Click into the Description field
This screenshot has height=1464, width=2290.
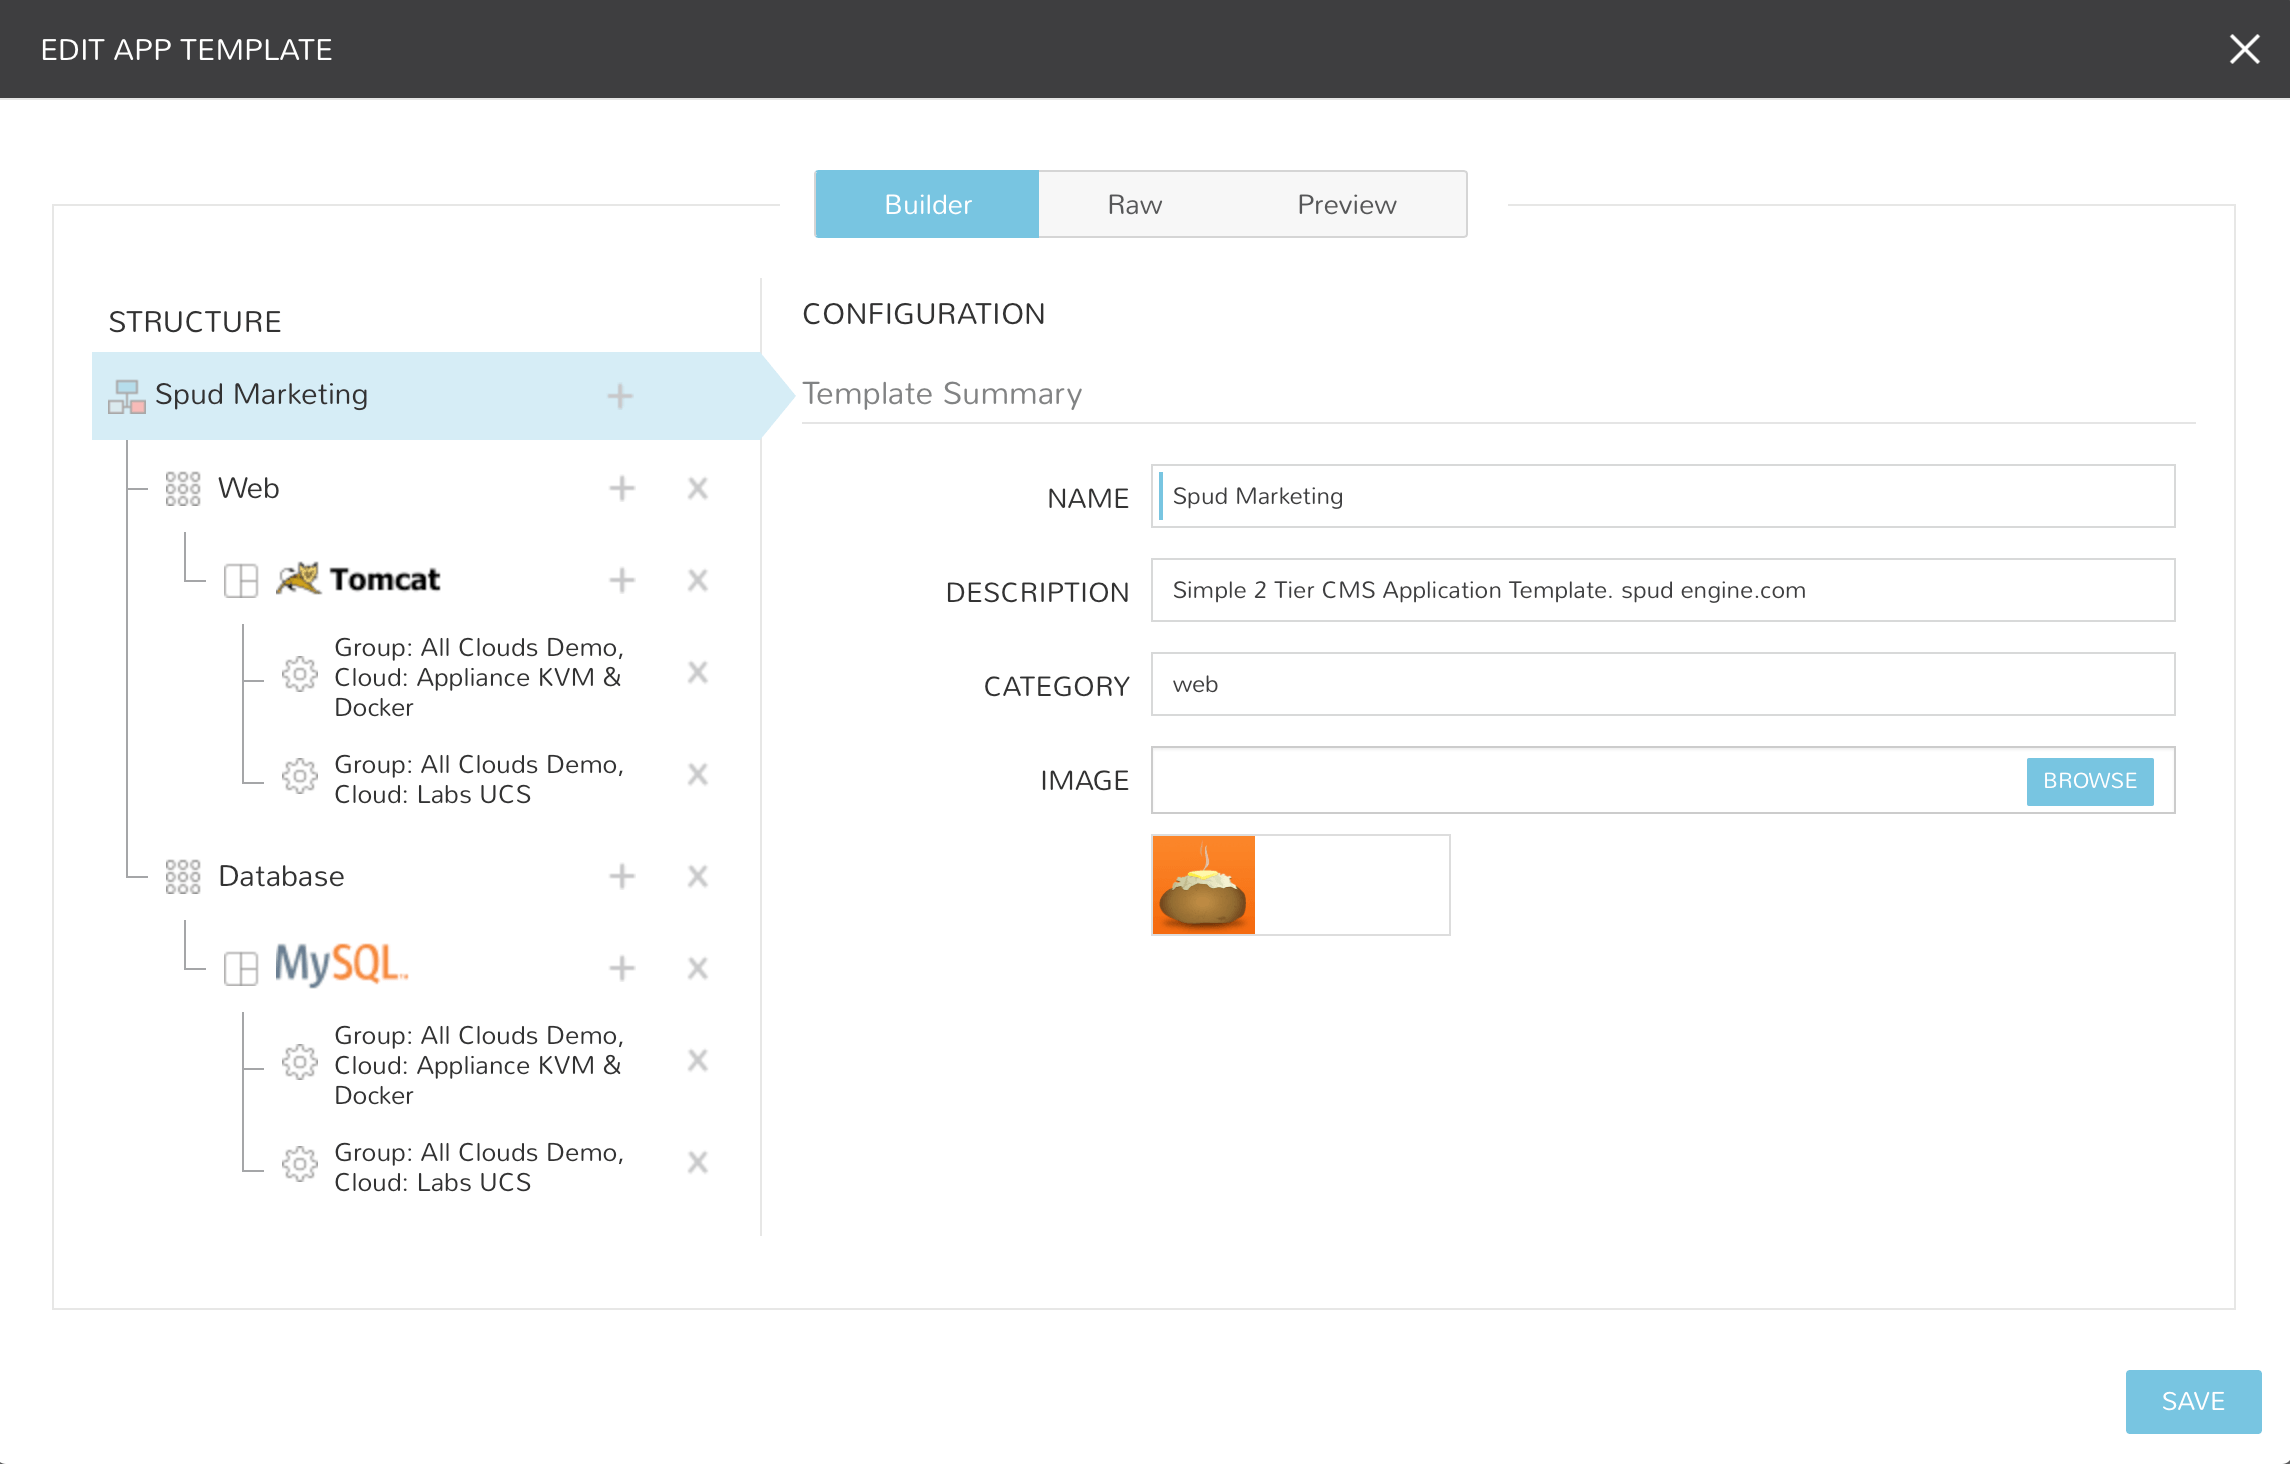pyautogui.click(x=1662, y=590)
